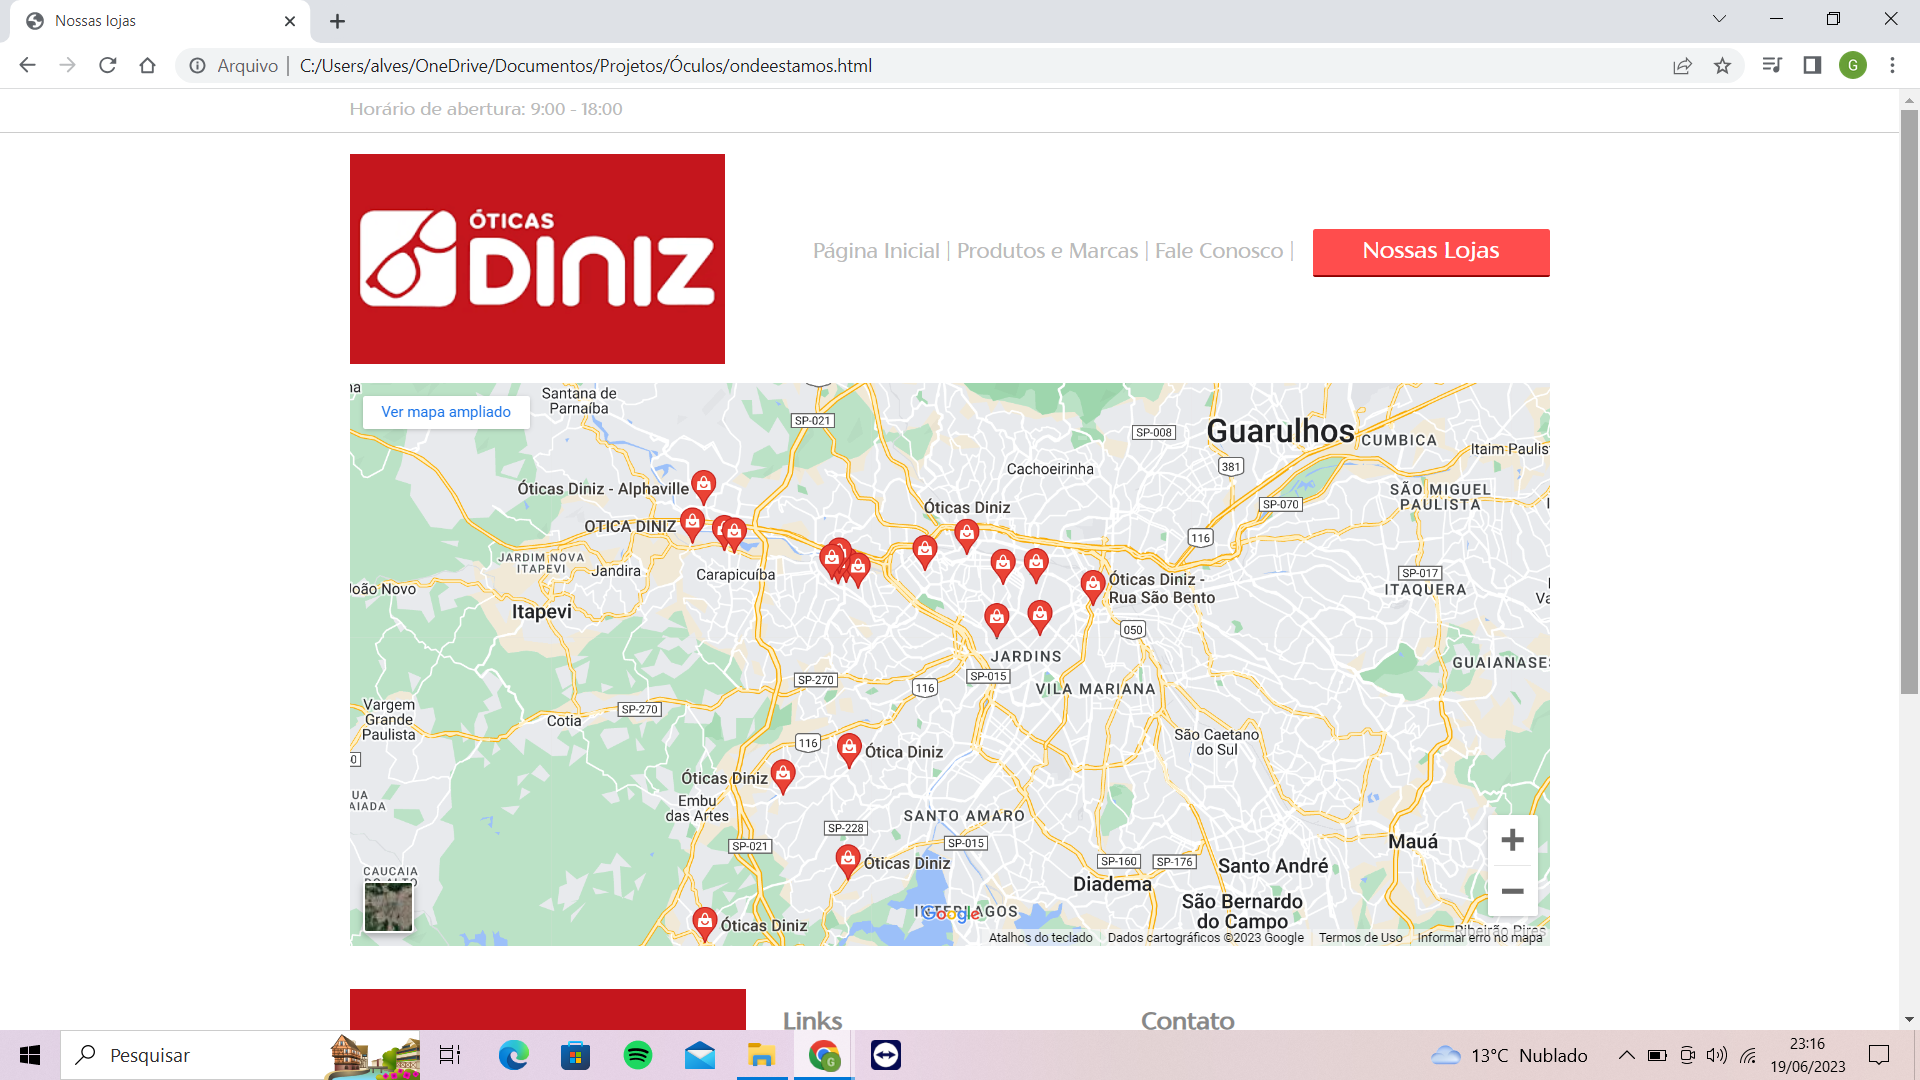Switch map to satellite view thumbnail
The image size is (1920, 1080).
pyautogui.click(x=388, y=907)
